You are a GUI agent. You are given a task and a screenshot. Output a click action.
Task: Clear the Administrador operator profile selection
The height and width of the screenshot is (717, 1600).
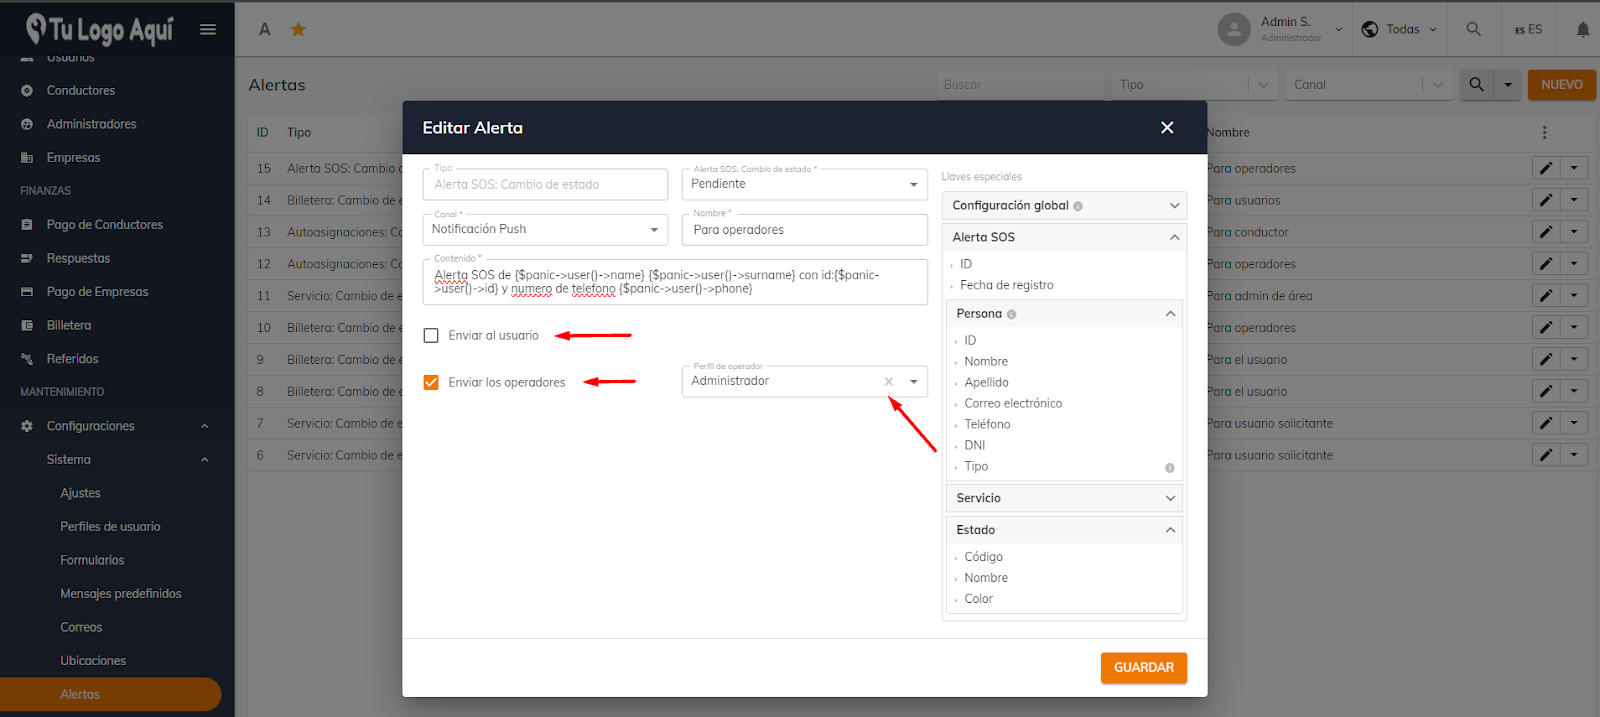[x=888, y=382]
